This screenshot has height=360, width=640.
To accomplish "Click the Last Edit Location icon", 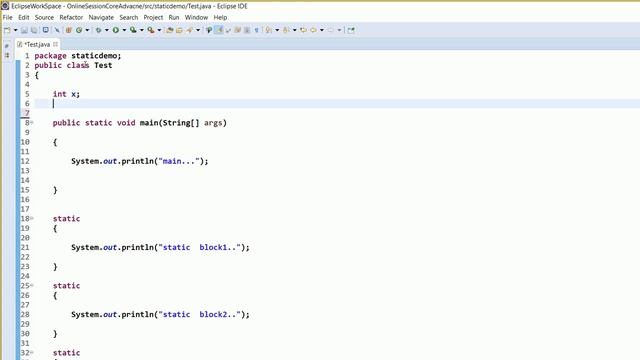I will (x=303, y=30).
